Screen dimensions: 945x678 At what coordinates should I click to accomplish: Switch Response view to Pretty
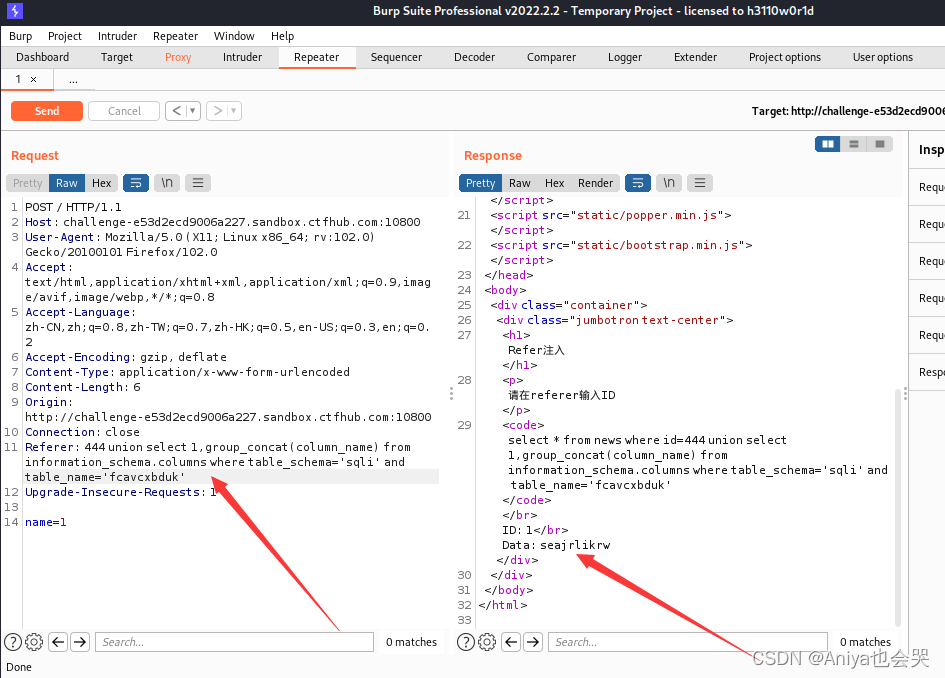pos(480,183)
